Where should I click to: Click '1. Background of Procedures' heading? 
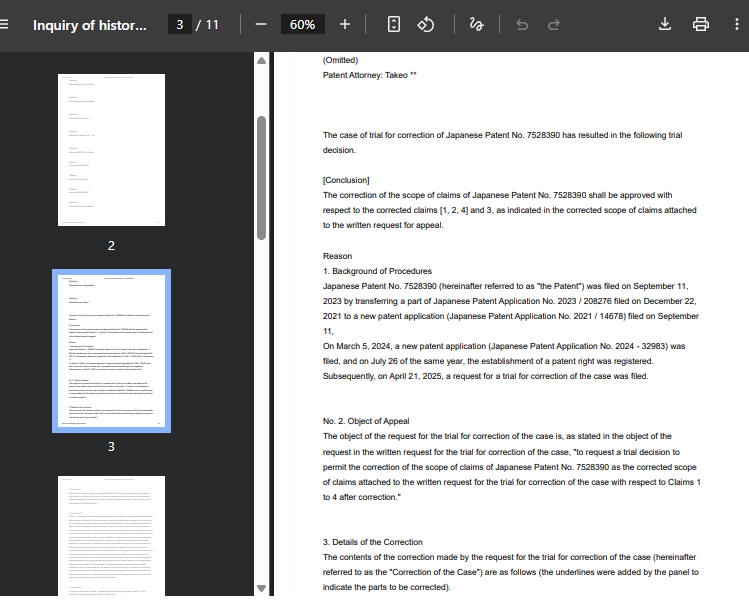[x=377, y=271]
